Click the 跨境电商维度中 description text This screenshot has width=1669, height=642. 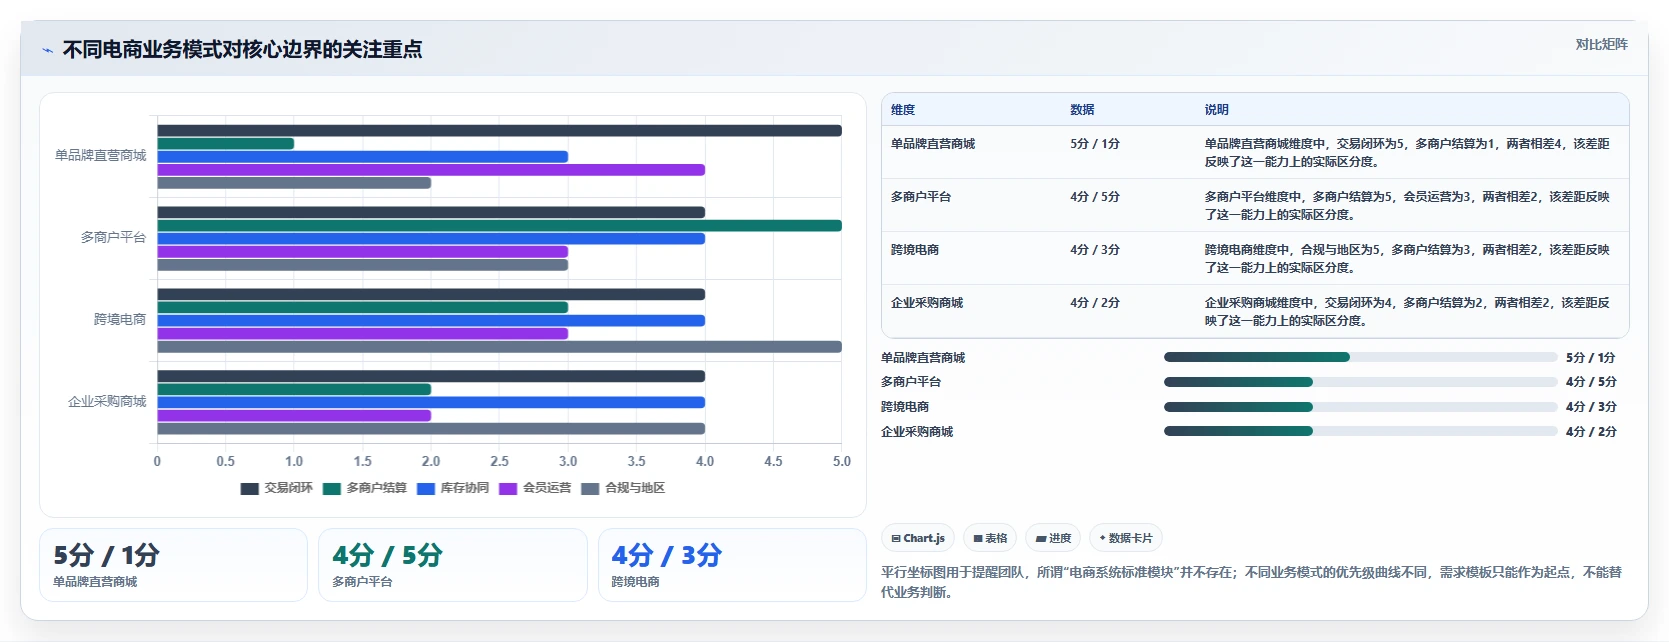click(1407, 259)
